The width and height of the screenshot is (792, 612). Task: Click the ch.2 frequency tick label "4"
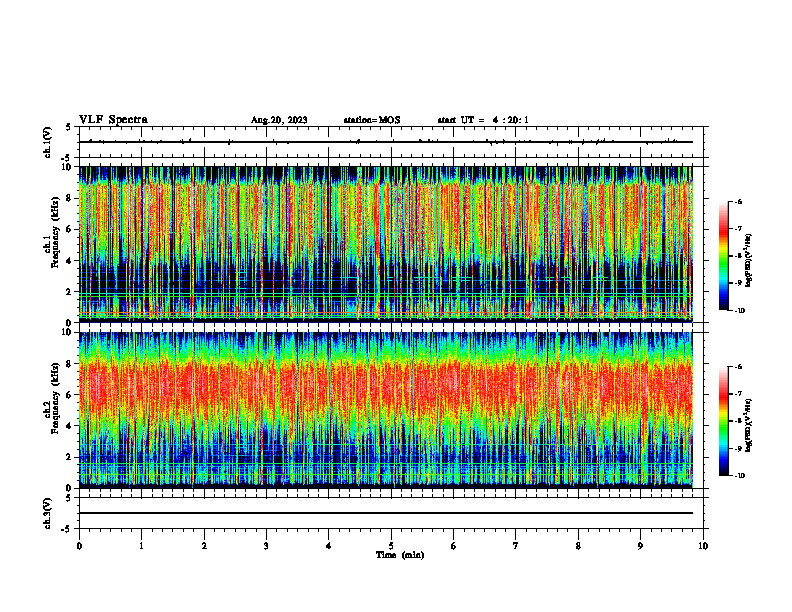(x=71, y=426)
